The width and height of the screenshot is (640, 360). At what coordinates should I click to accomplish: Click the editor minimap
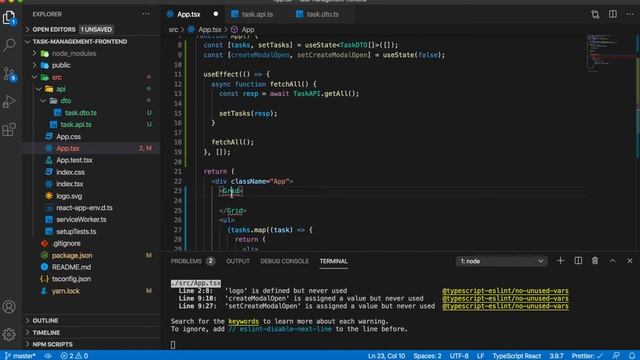[611, 53]
